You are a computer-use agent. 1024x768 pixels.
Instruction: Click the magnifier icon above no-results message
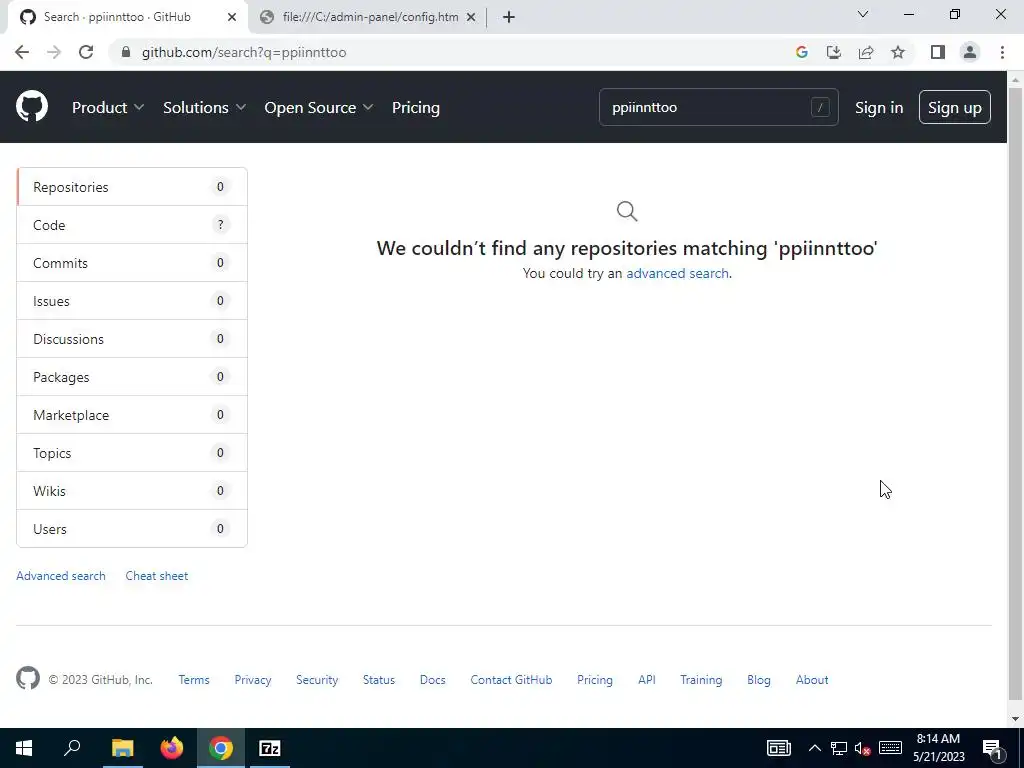pyautogui.click(x=627, y=211)
